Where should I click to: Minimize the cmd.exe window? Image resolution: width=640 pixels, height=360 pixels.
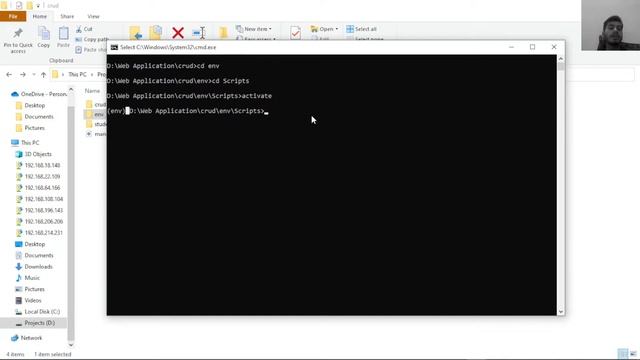coord(511,47)
